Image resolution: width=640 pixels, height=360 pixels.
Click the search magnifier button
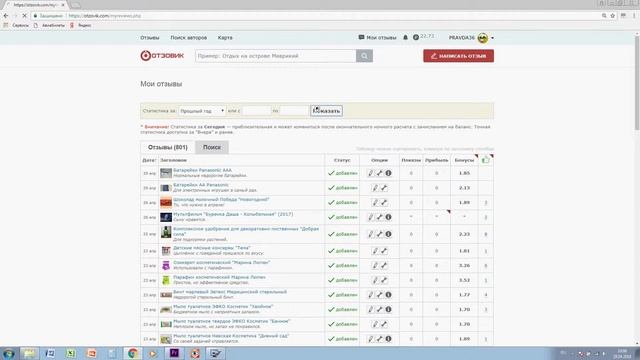coord(364,56)
